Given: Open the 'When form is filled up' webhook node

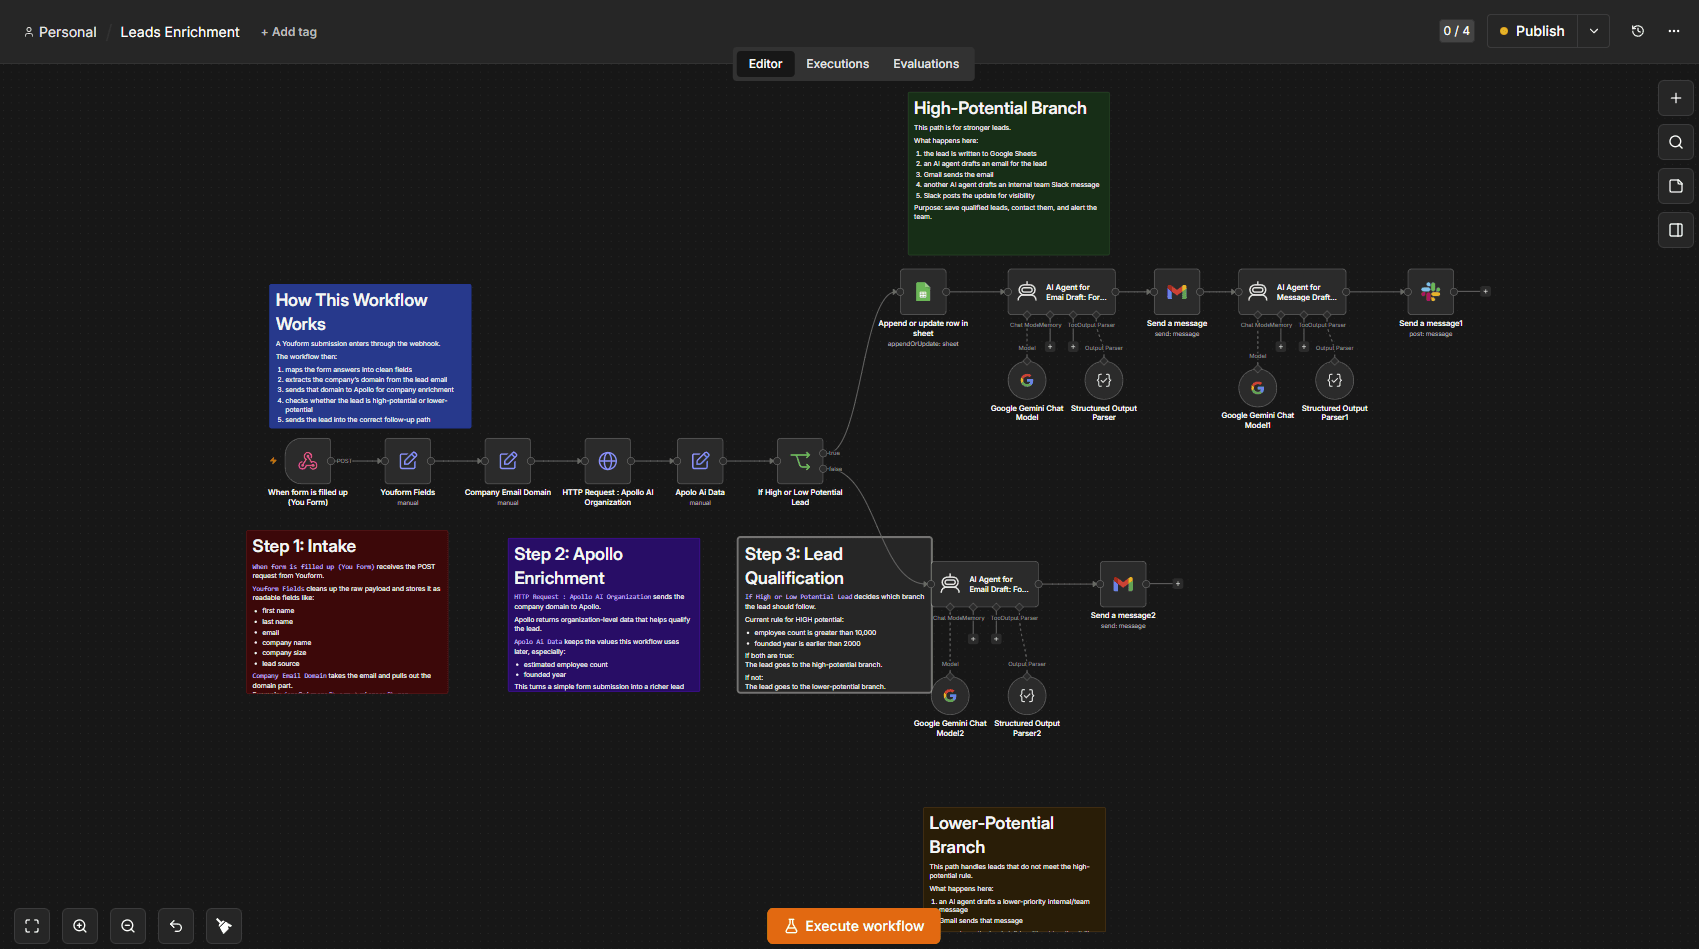Looking at the screenshot, I should (308, 461).
